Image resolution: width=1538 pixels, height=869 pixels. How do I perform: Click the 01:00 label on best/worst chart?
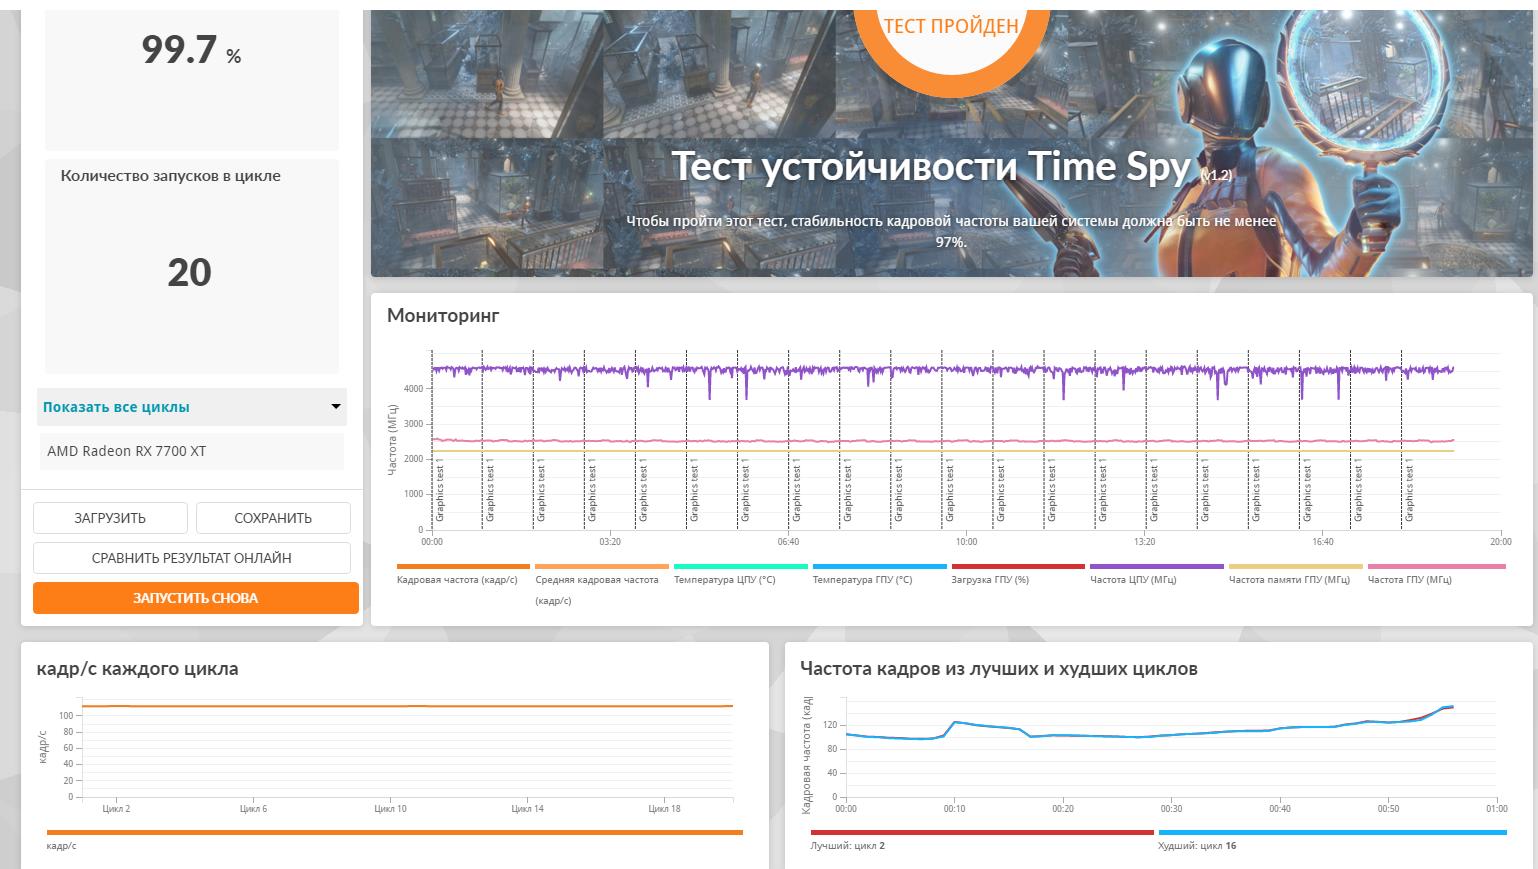click(1496, 809)
